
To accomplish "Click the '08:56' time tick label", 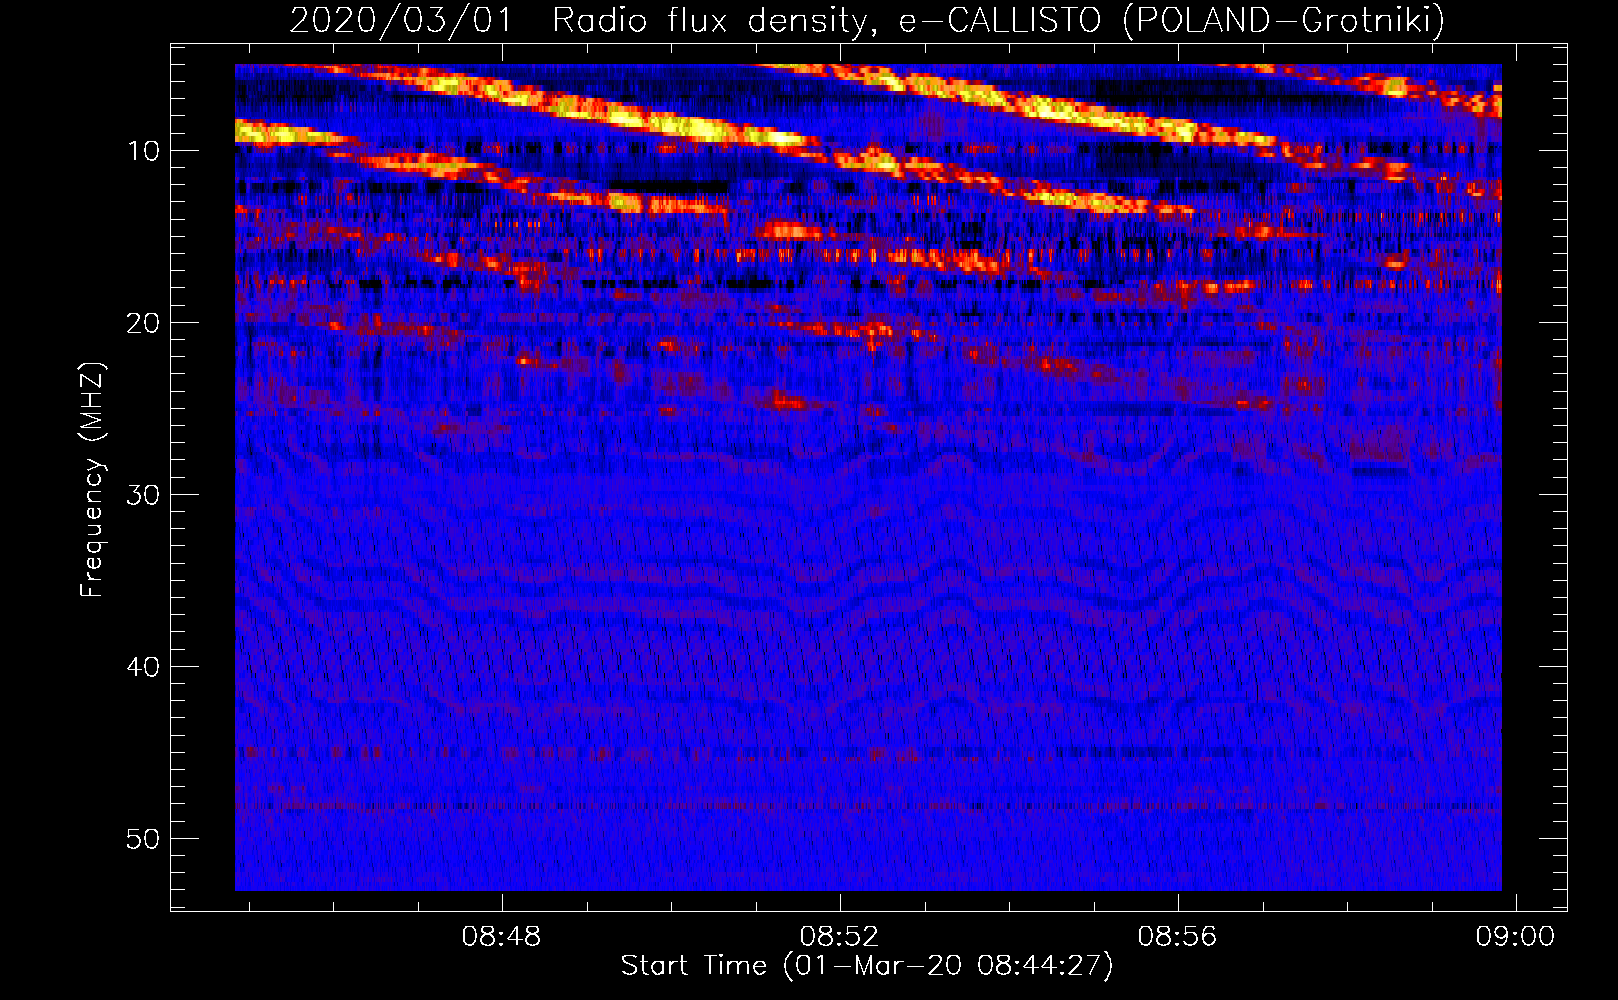I will (x=1177, y=936).
